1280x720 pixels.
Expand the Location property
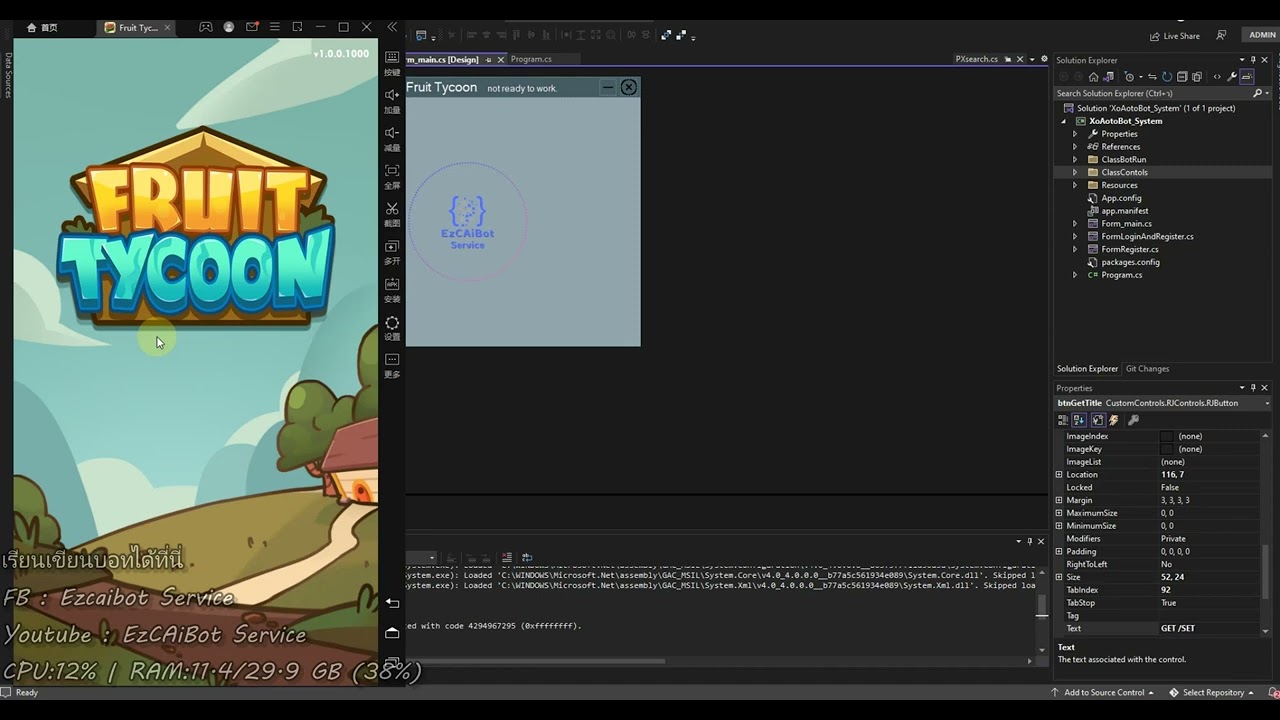click(1059, 475)
